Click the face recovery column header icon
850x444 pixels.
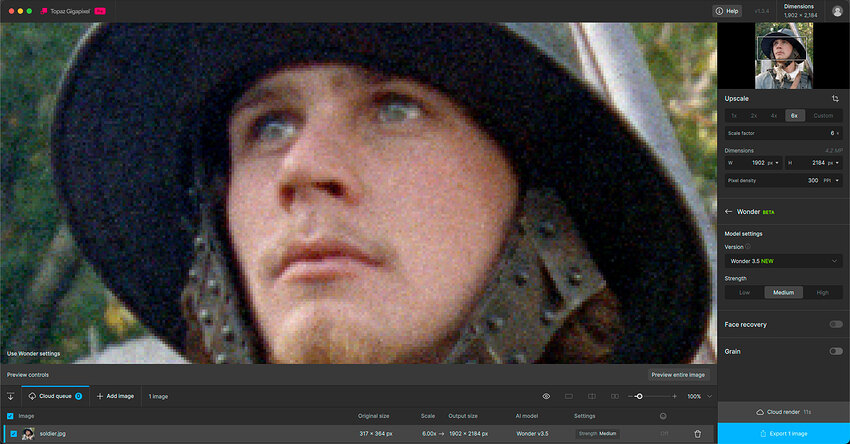(663, 416)
